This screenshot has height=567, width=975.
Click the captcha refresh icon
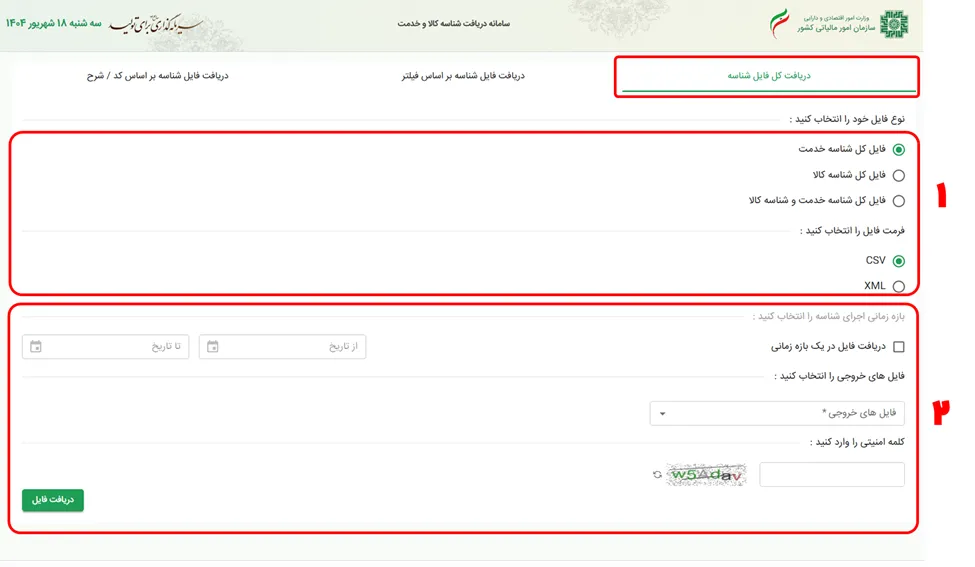[x=657, y=474]
